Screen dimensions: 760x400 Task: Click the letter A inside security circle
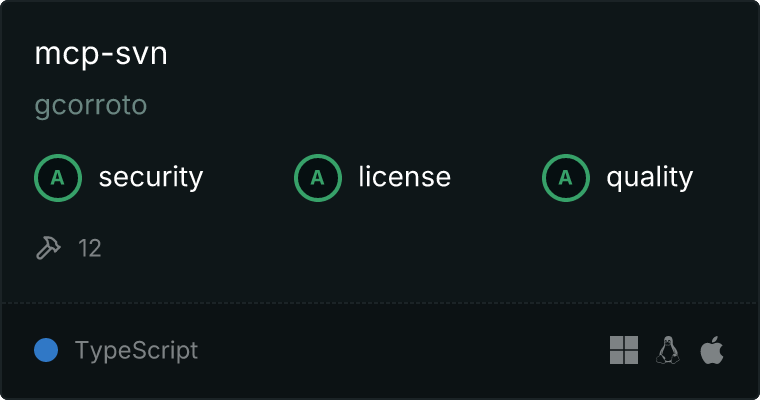tap(58, 178)
